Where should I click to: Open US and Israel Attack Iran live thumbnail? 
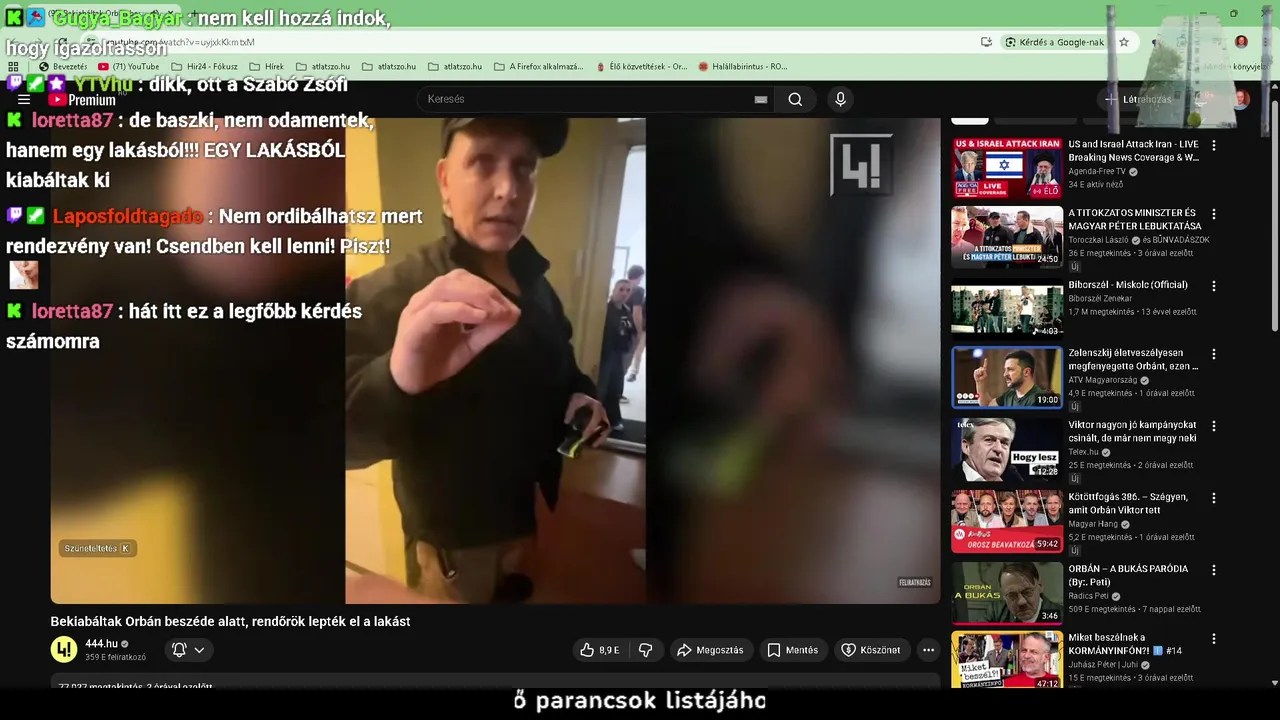[1007, 168]
